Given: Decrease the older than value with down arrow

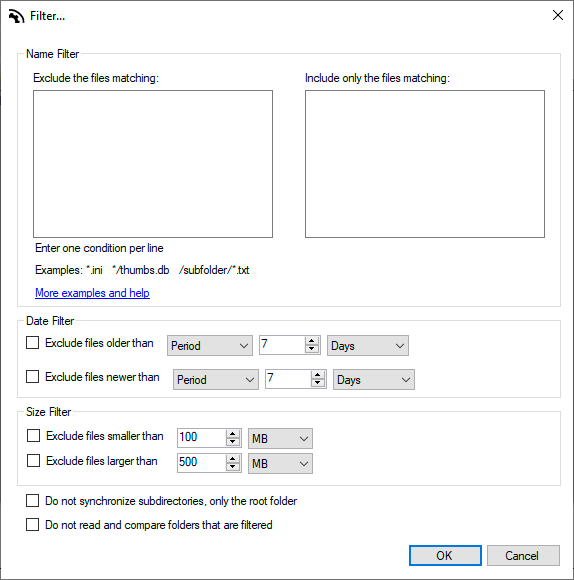Looking at the screenshot, I should pyautogui.click(x=312, y=349).
